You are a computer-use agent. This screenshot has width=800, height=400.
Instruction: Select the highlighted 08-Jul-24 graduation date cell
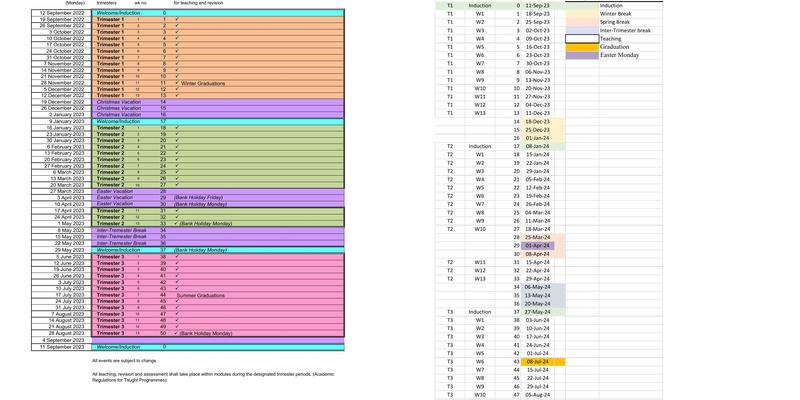click(x=538, y=361)
